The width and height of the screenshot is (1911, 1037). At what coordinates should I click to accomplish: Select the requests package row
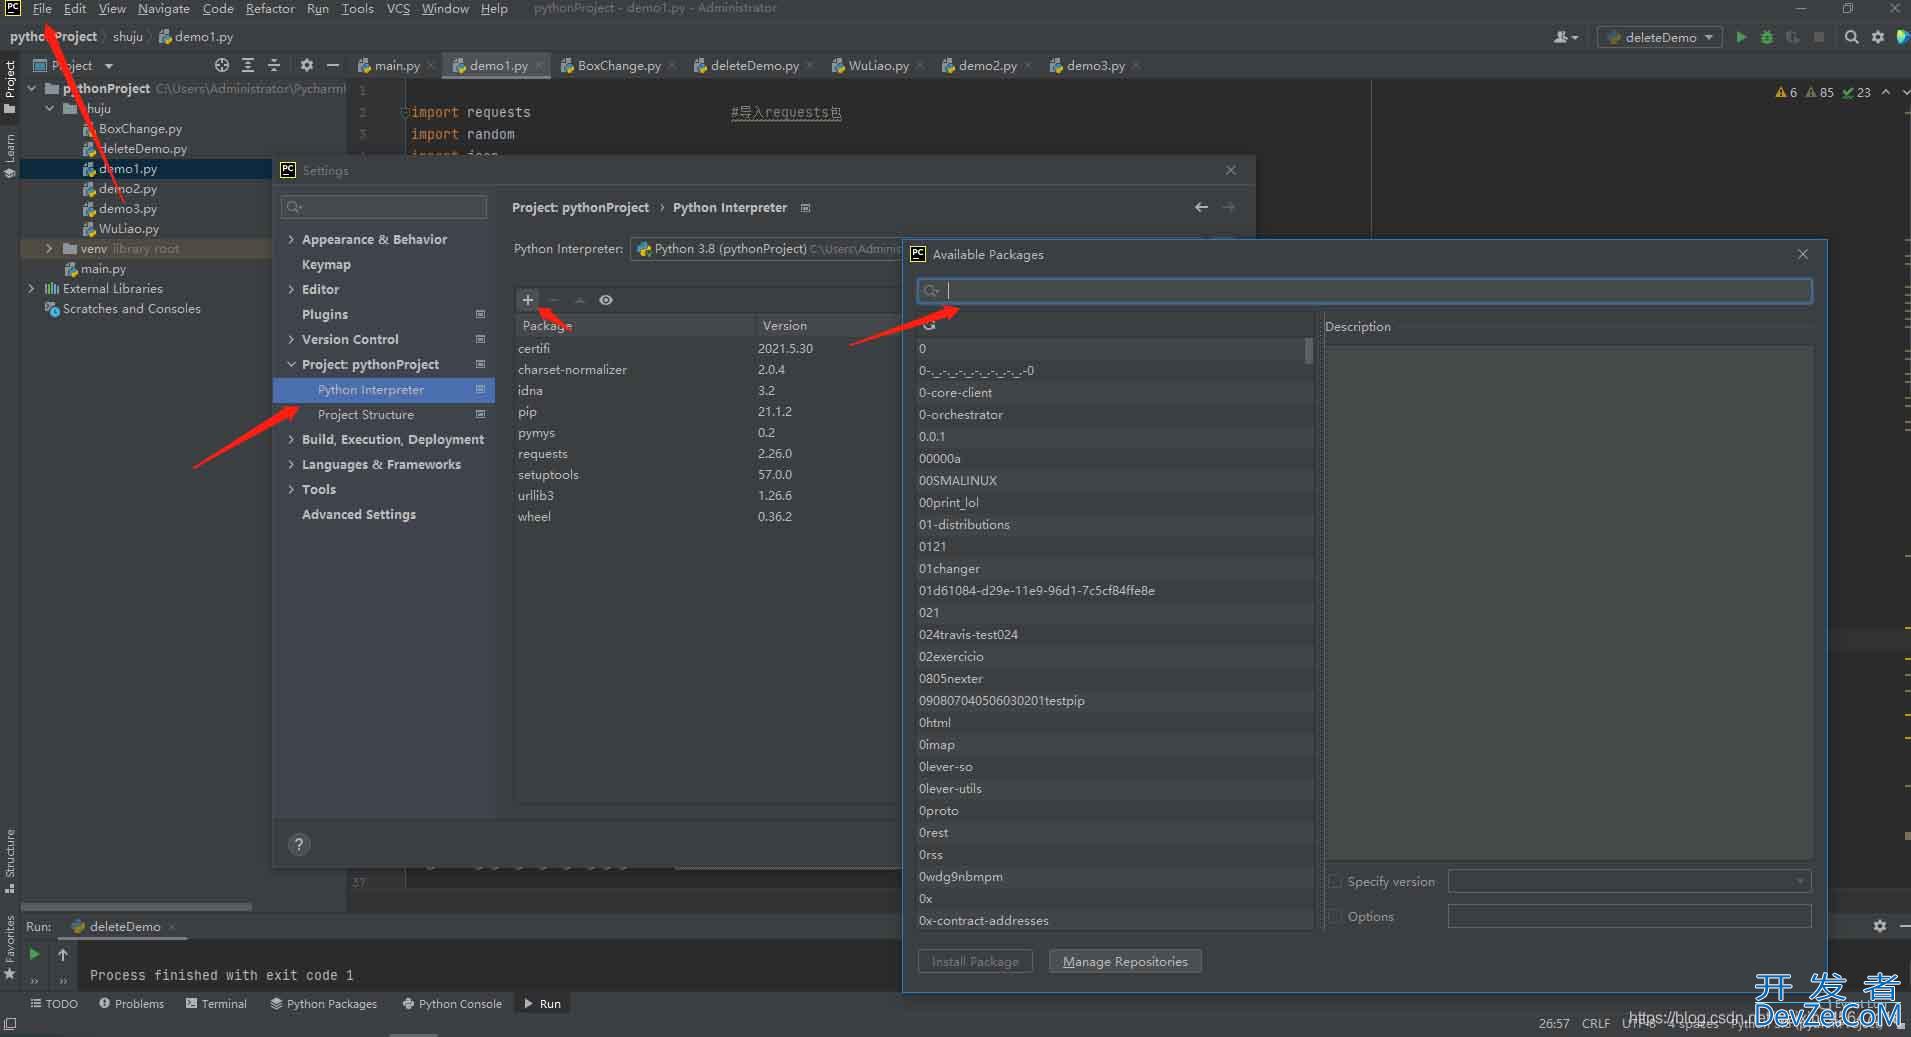click(x=707, y=454)
